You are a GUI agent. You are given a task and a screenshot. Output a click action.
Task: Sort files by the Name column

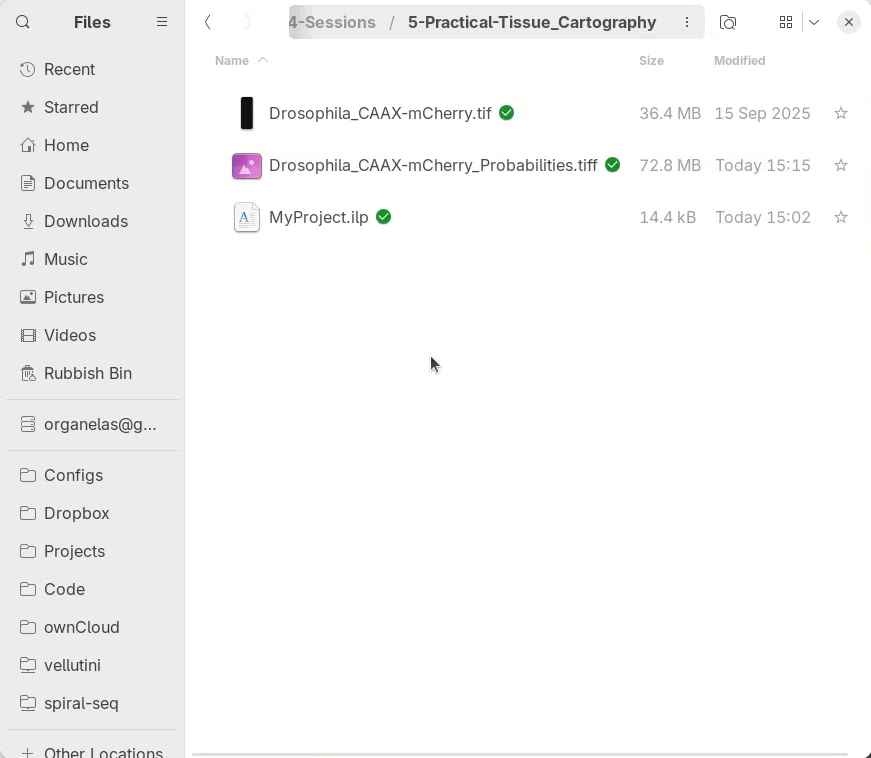pos(232,61)
